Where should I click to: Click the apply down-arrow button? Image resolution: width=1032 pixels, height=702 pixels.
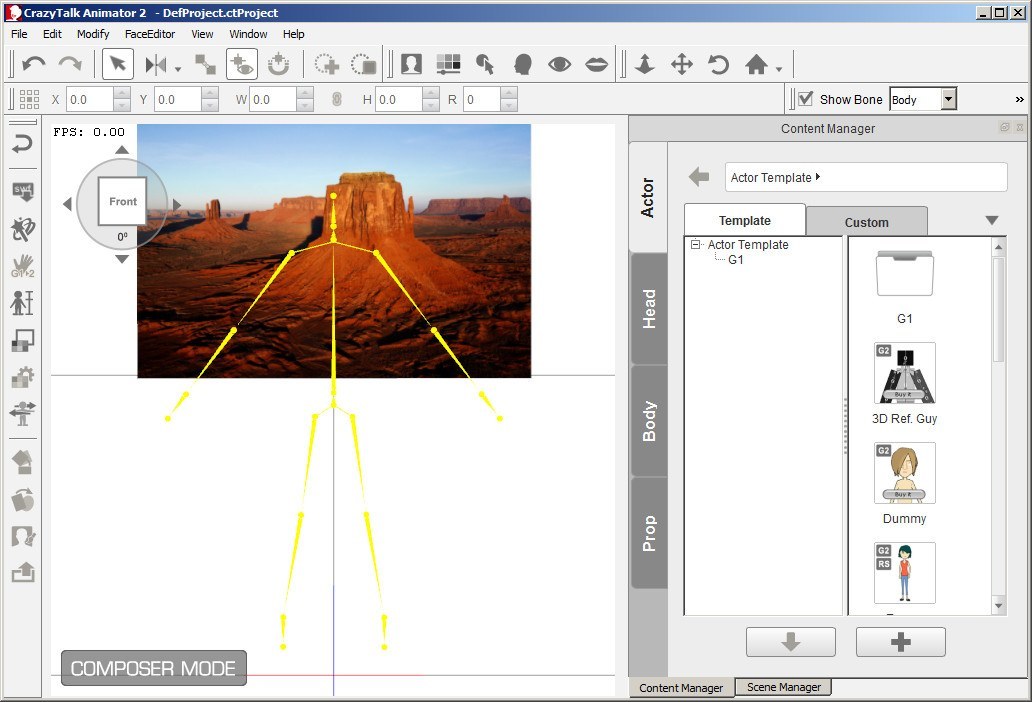tap(790, 641)
